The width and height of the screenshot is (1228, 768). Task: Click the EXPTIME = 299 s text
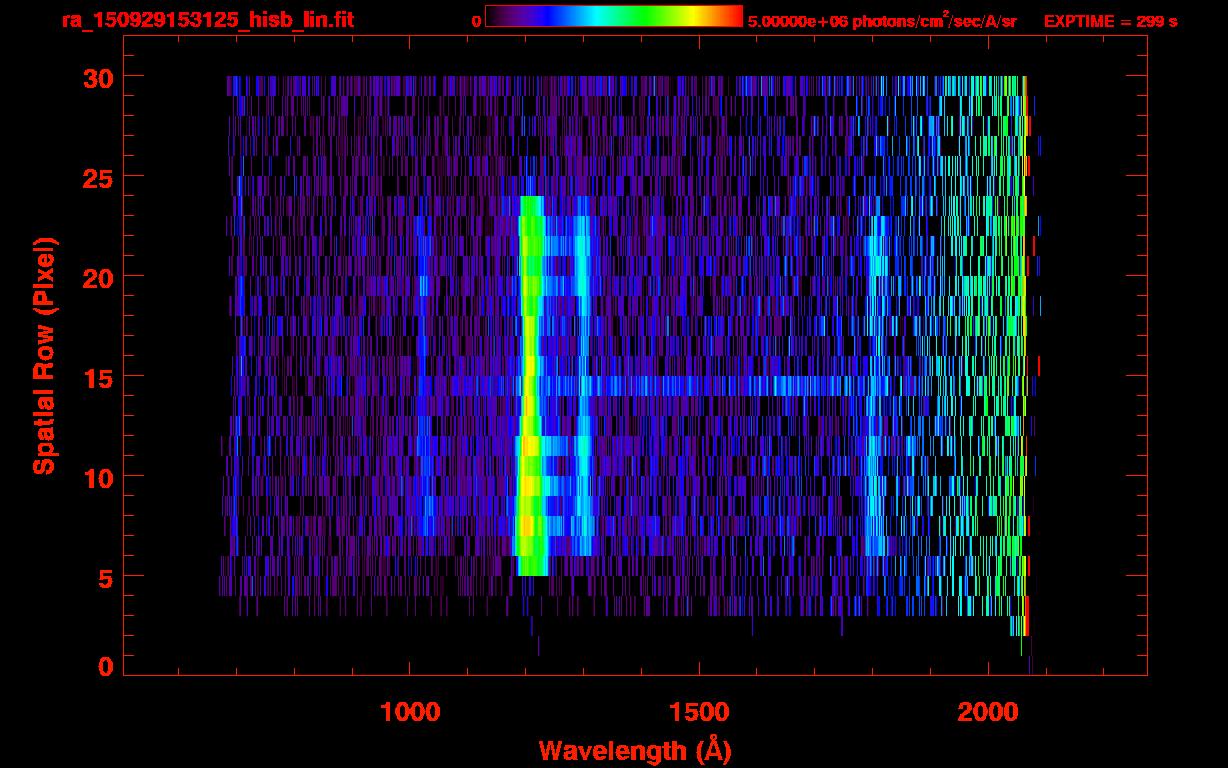click(1110, 21)
